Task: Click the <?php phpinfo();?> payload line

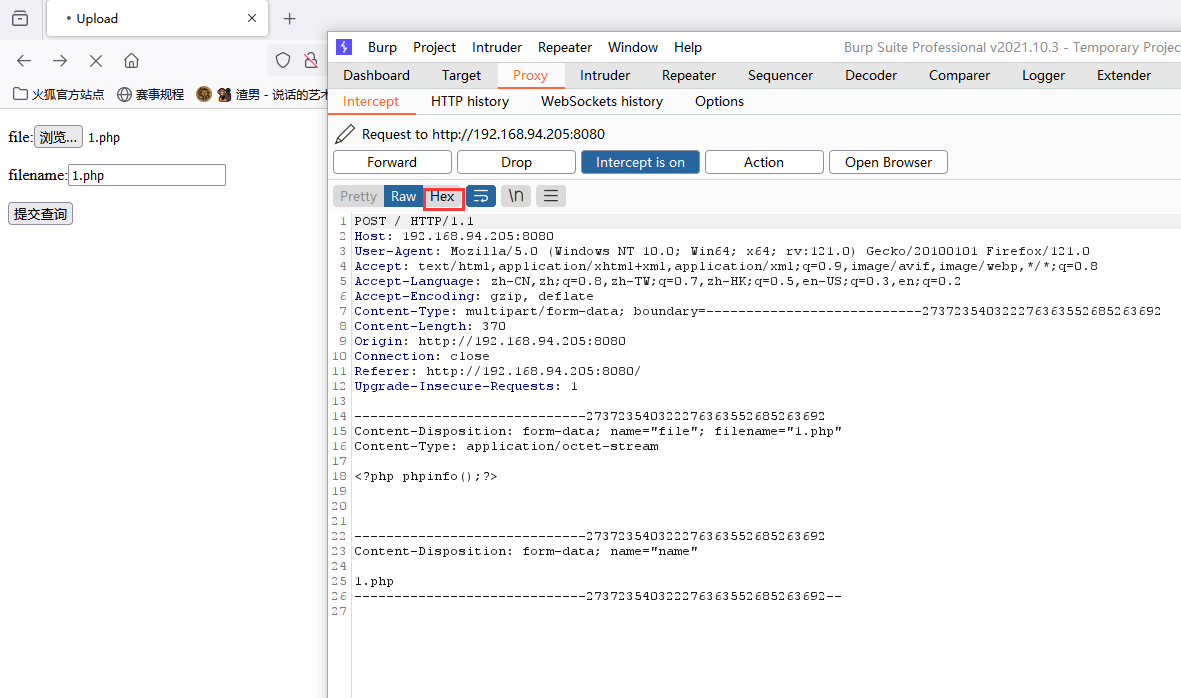Action: coord(426,477)
